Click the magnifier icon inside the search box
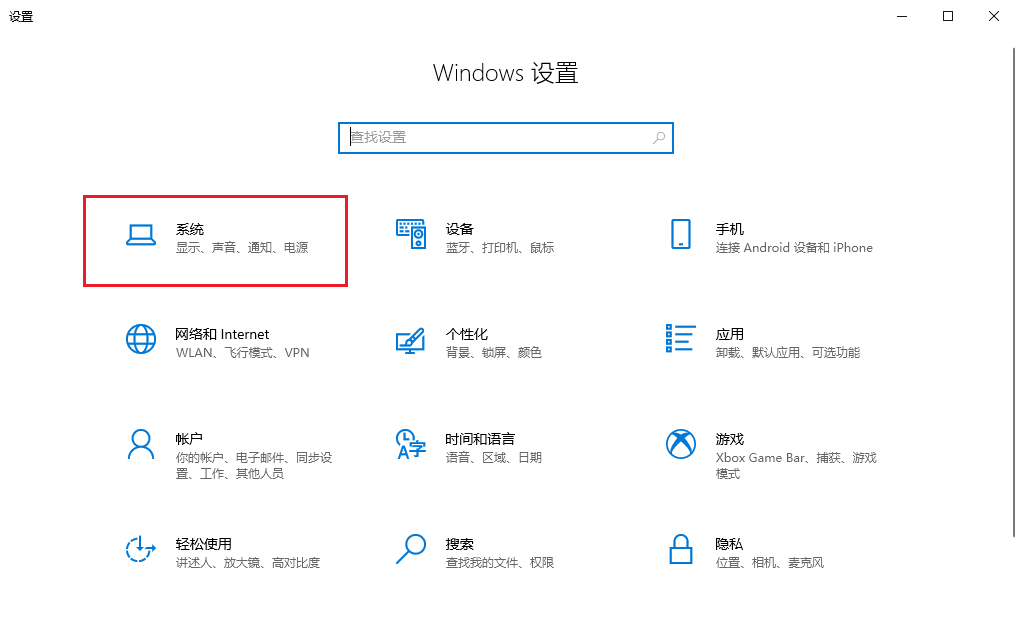Viewport: 1015px width, 624px height. pos(659,138)
